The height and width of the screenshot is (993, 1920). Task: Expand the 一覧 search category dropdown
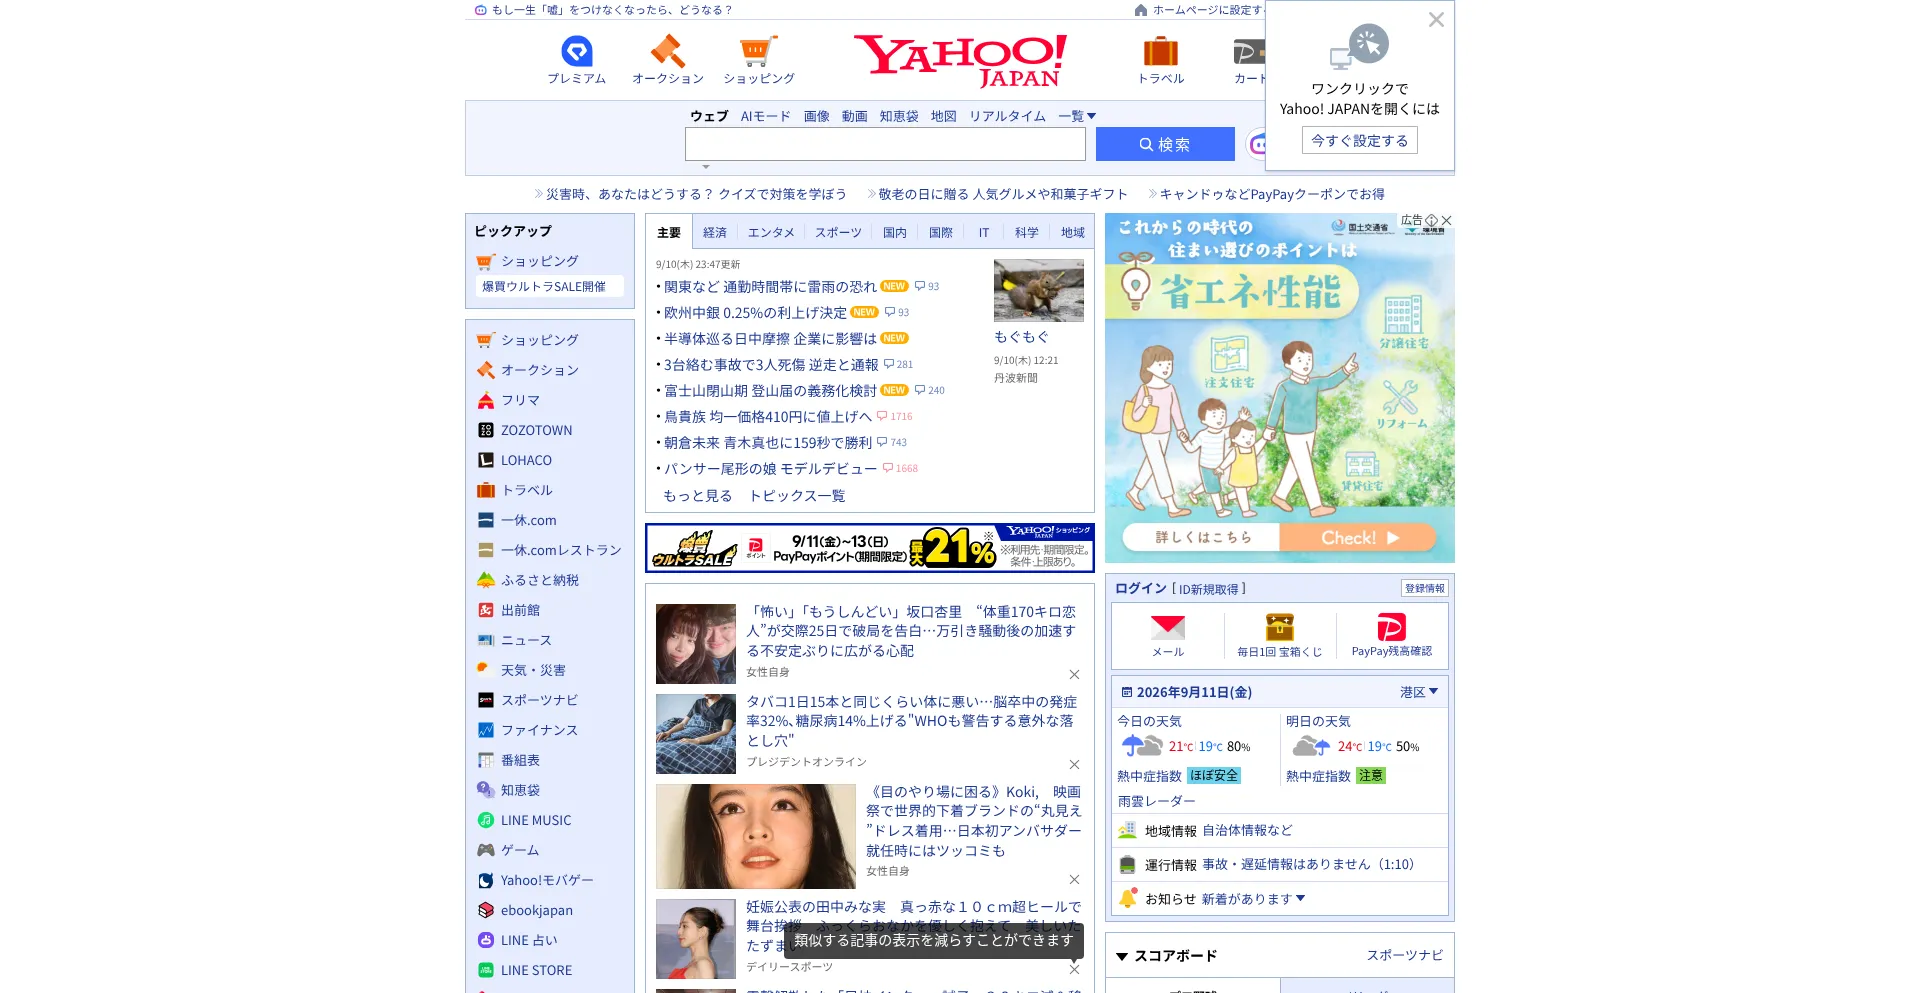(x=1078, y=116)
